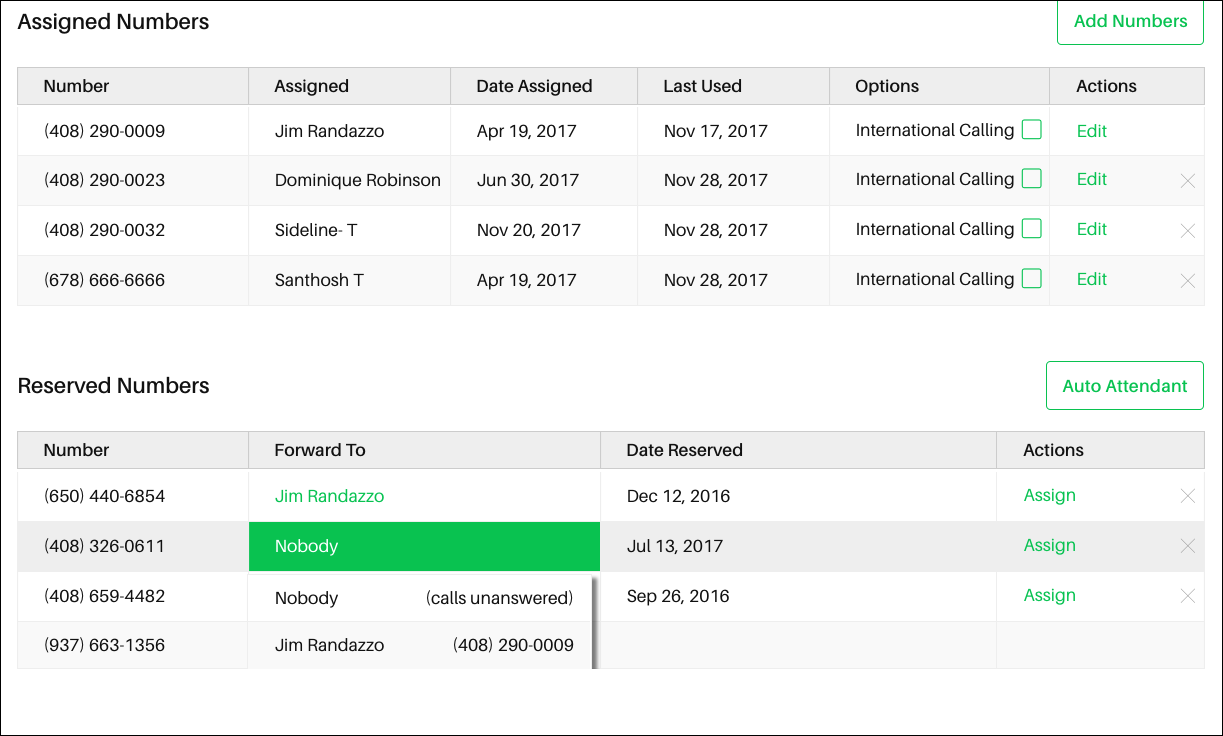Open Forward To selector for (650) 440-6854
This screenshot has height=736, width=1223.
coord(329,496)
